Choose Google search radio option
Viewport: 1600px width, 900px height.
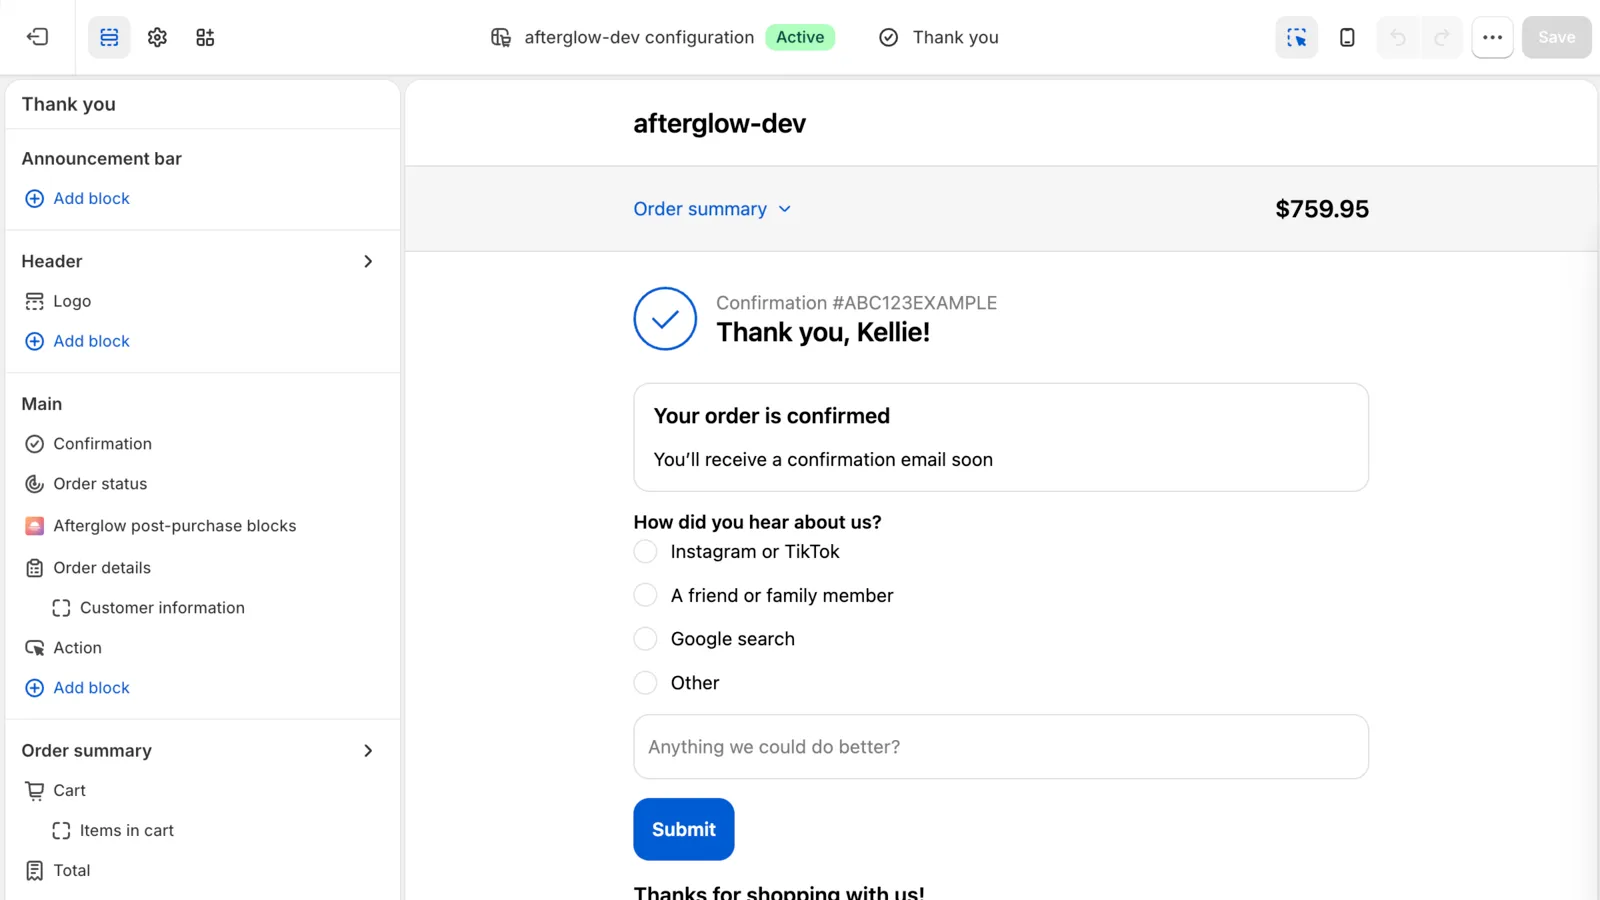pyautogui.click(x=646, y=639)
